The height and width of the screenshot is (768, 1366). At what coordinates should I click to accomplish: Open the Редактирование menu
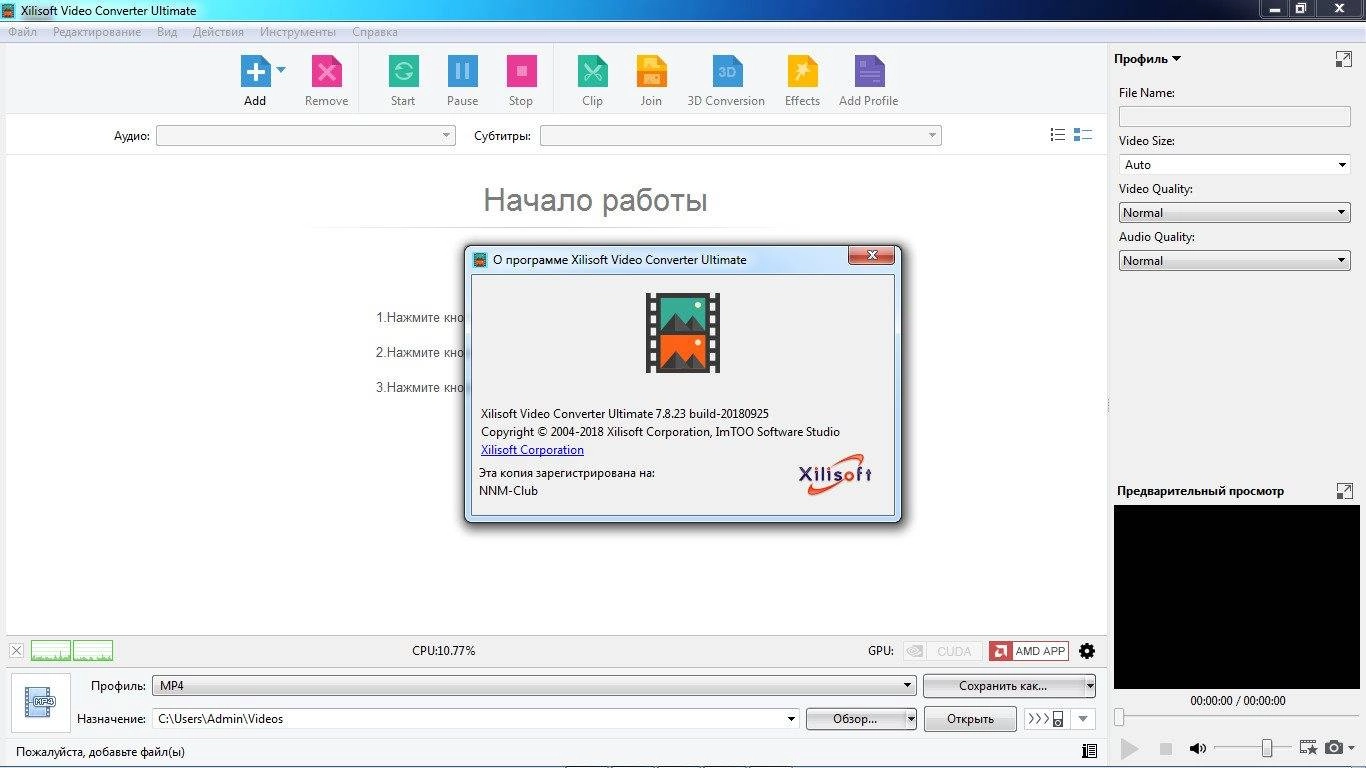[x=97, y=32]
